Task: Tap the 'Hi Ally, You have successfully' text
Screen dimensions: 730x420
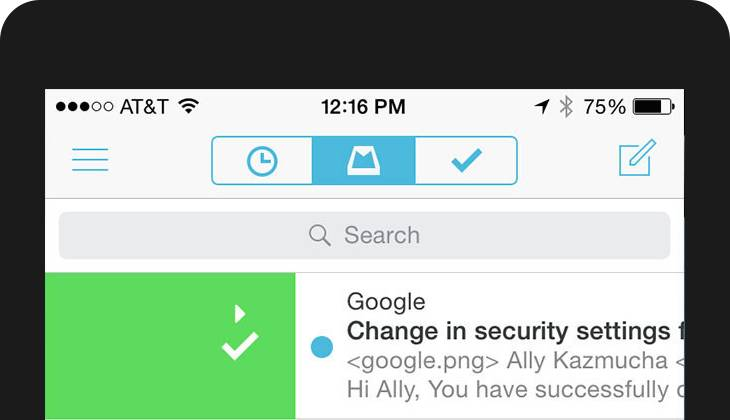Action: pos(515,389)
